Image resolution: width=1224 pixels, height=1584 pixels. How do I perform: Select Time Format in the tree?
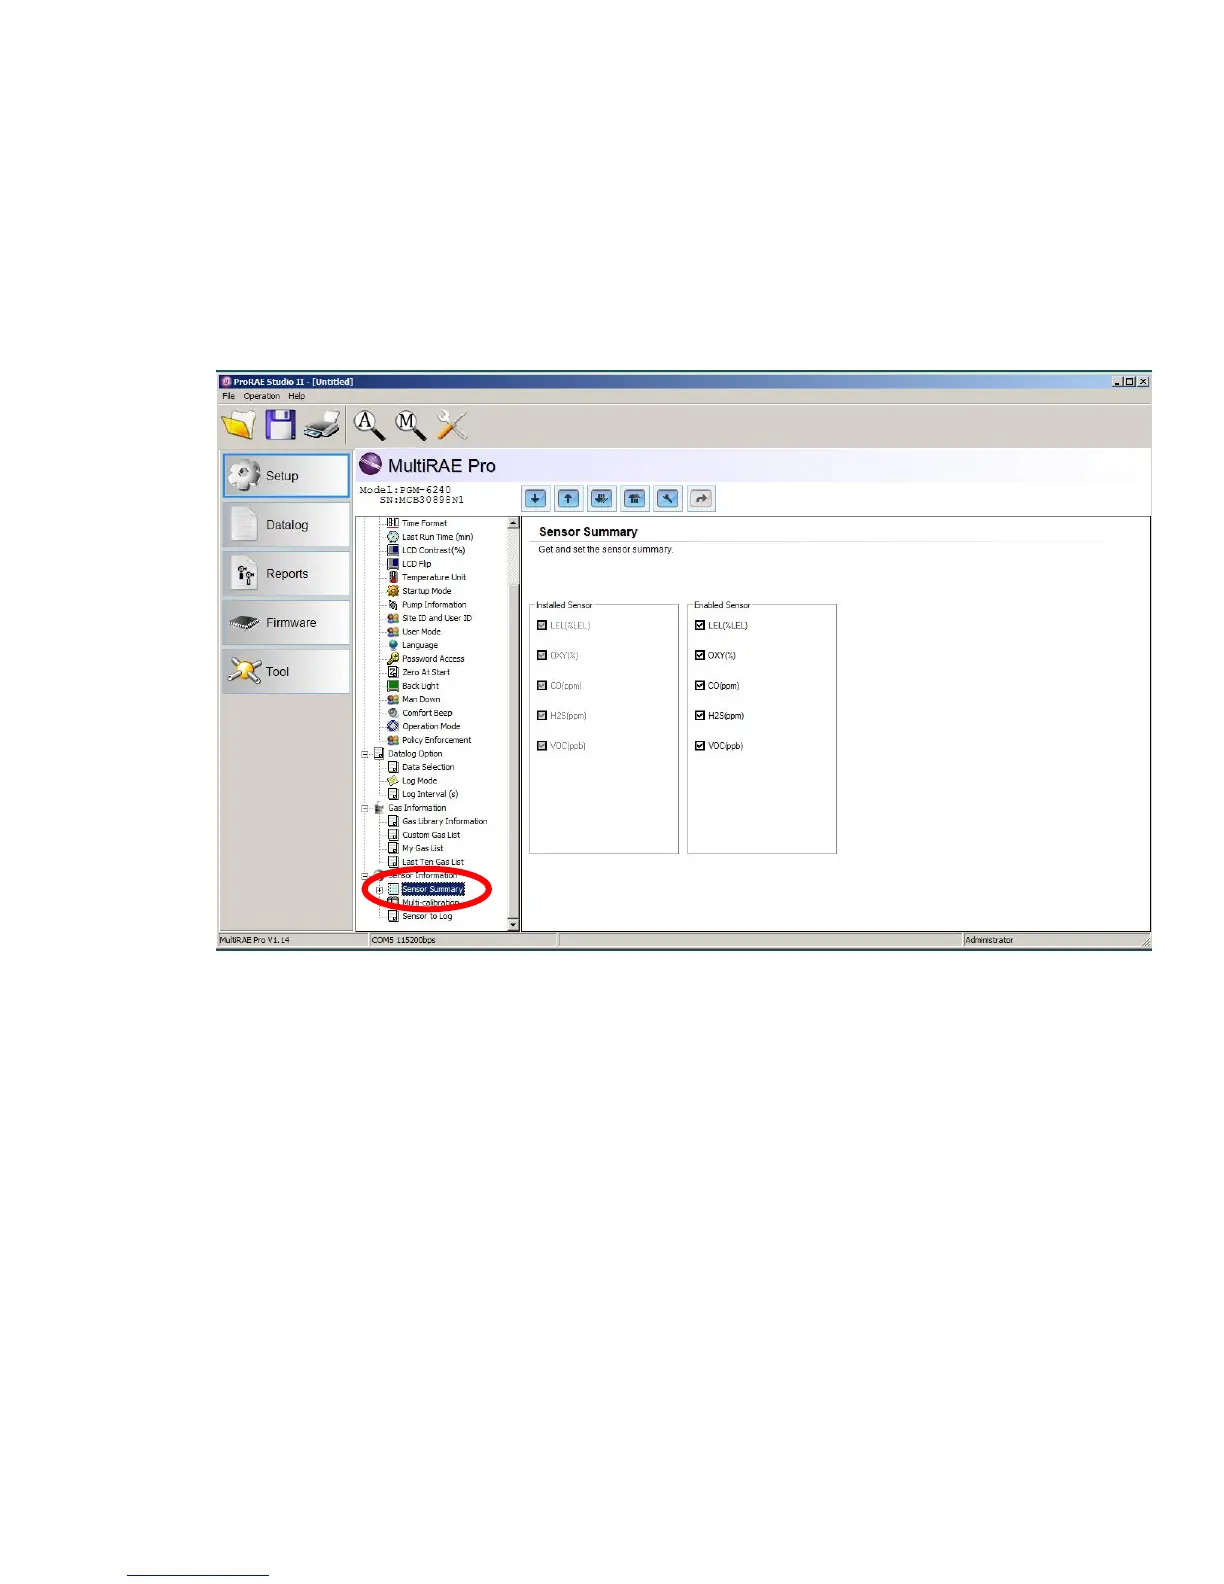pyautogui.click(x=424, y=523)
